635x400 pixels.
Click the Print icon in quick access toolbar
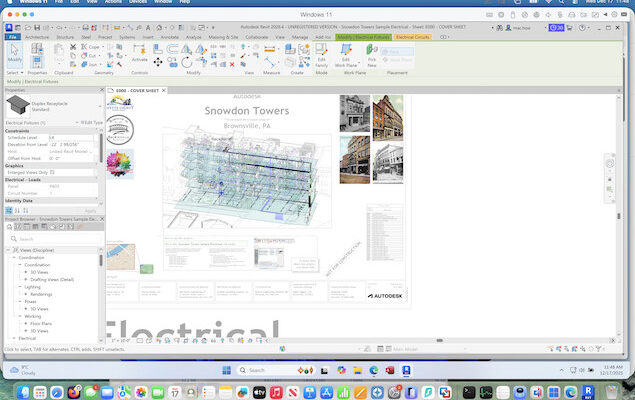85,28
